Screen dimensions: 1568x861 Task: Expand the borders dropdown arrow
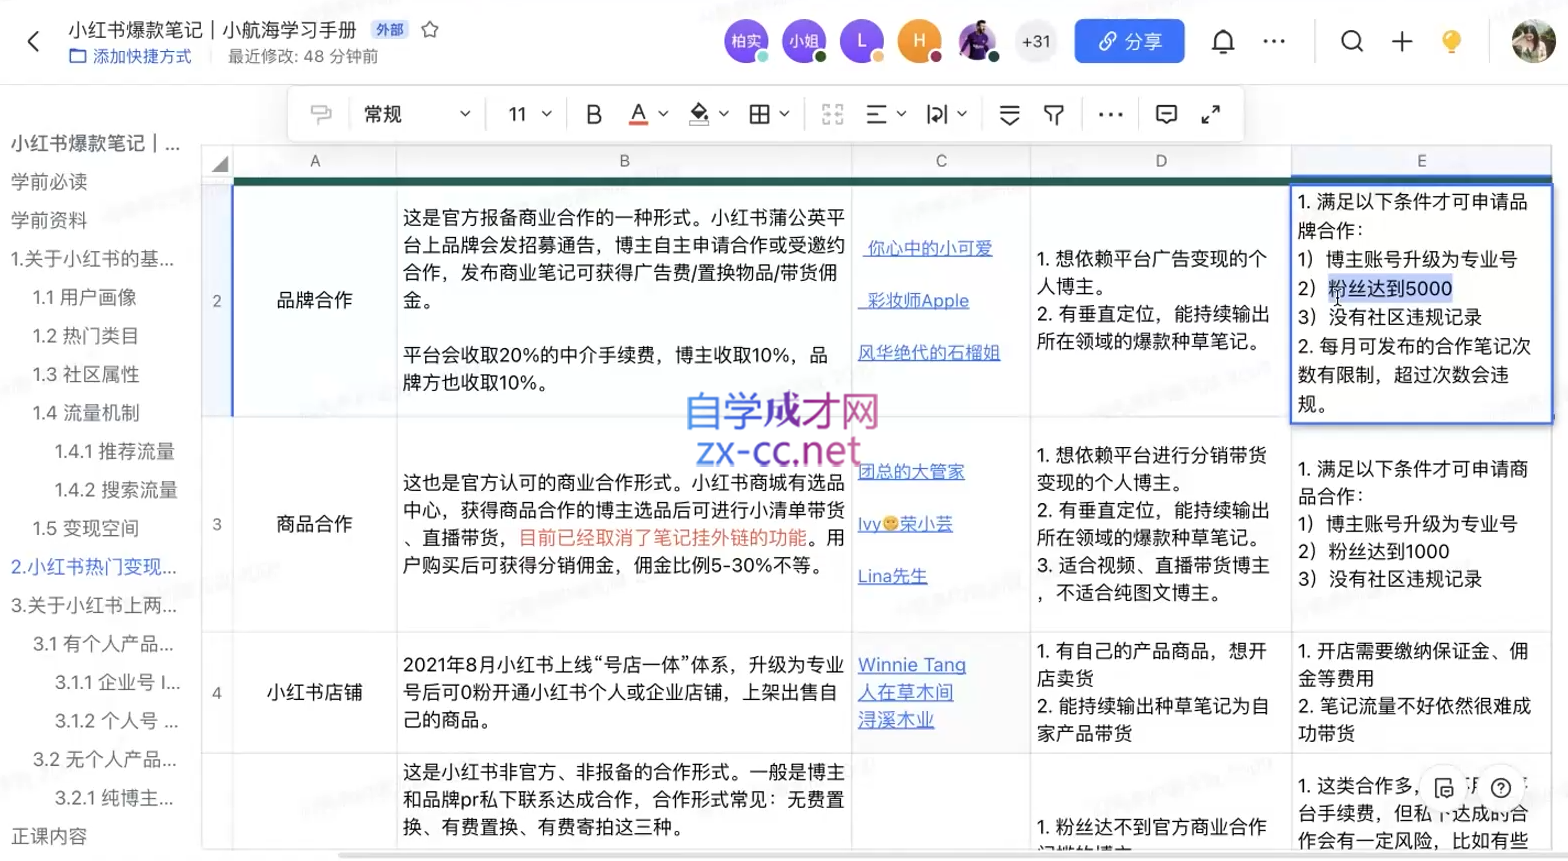[x=784, y=114]
